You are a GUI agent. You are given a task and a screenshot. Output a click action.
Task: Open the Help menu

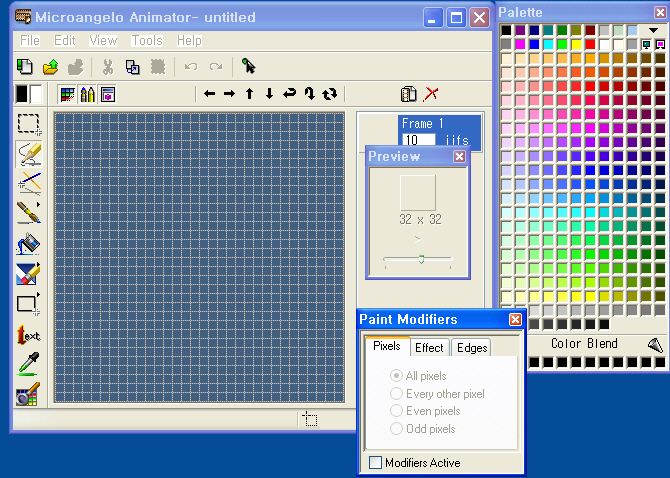pos(189,41)
